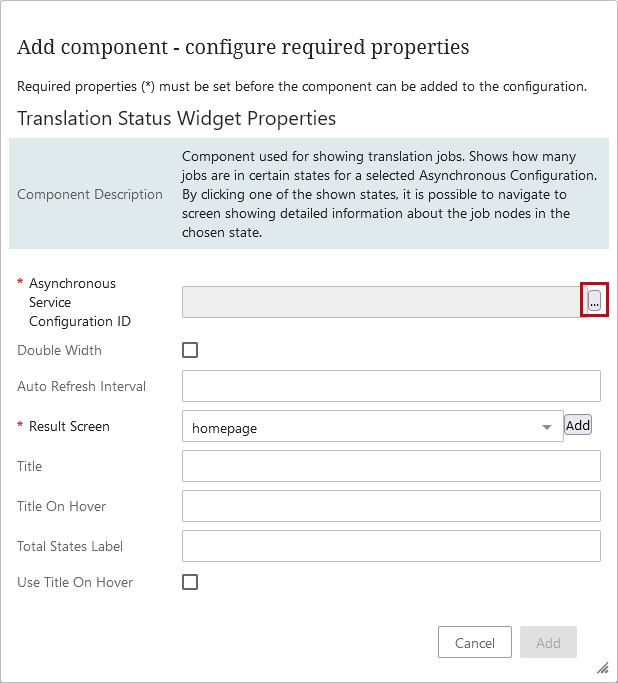Click the resize grip in dialog corner
Screen dimensions: 618x683
point(602,667)
